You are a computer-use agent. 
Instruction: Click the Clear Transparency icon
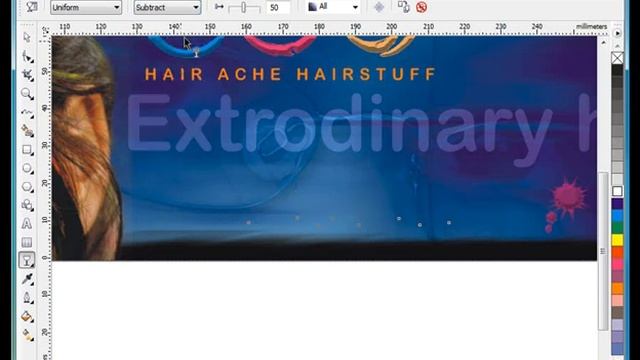[x=422, y=7]
